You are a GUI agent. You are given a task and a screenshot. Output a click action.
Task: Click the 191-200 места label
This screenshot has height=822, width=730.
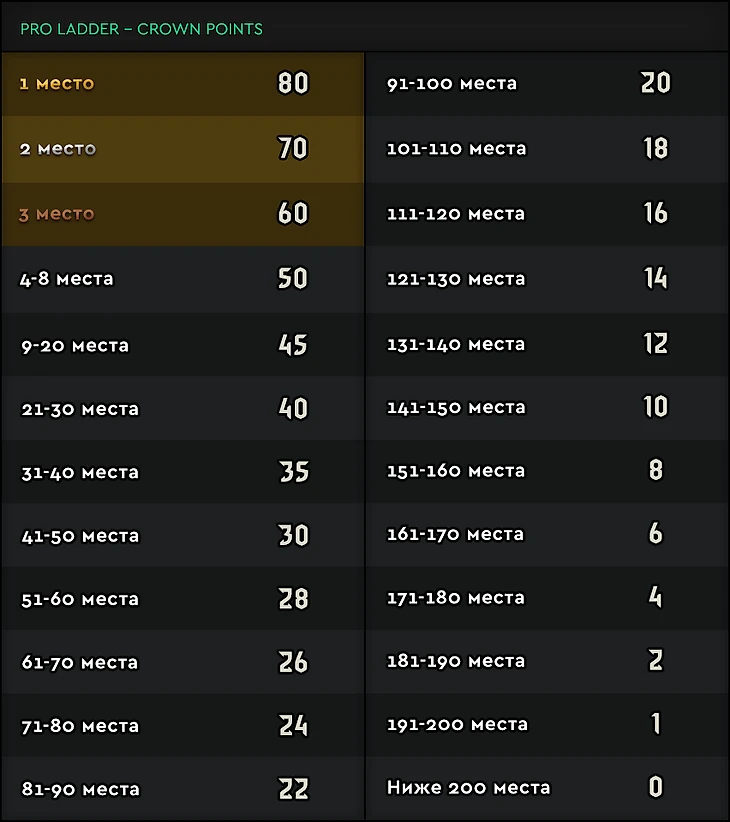(457, 724)
